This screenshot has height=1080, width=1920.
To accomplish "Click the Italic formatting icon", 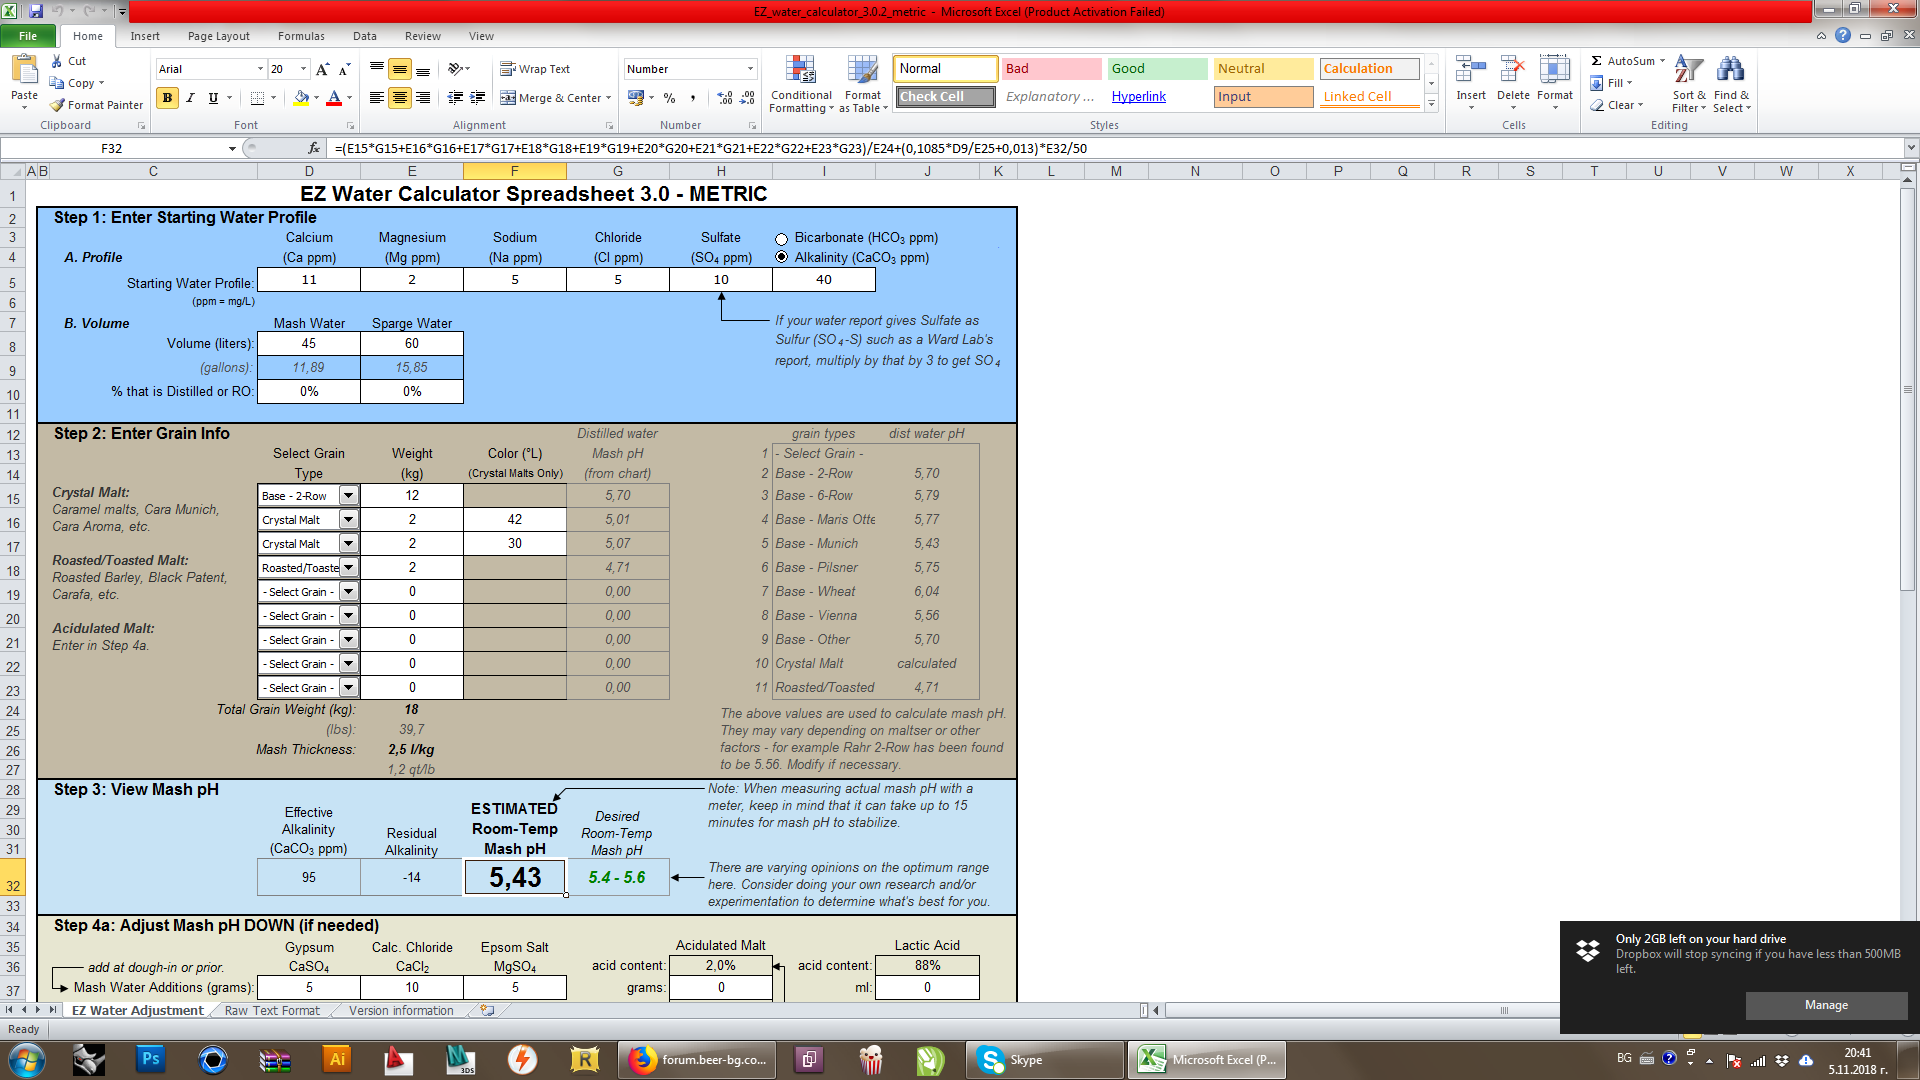I will (x=190, y=98).
